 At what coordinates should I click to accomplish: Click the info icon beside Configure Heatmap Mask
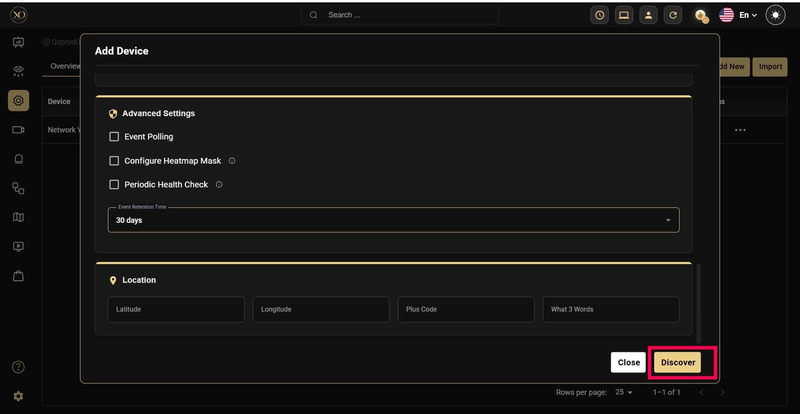pyautogui.click(x=232, y=160)
